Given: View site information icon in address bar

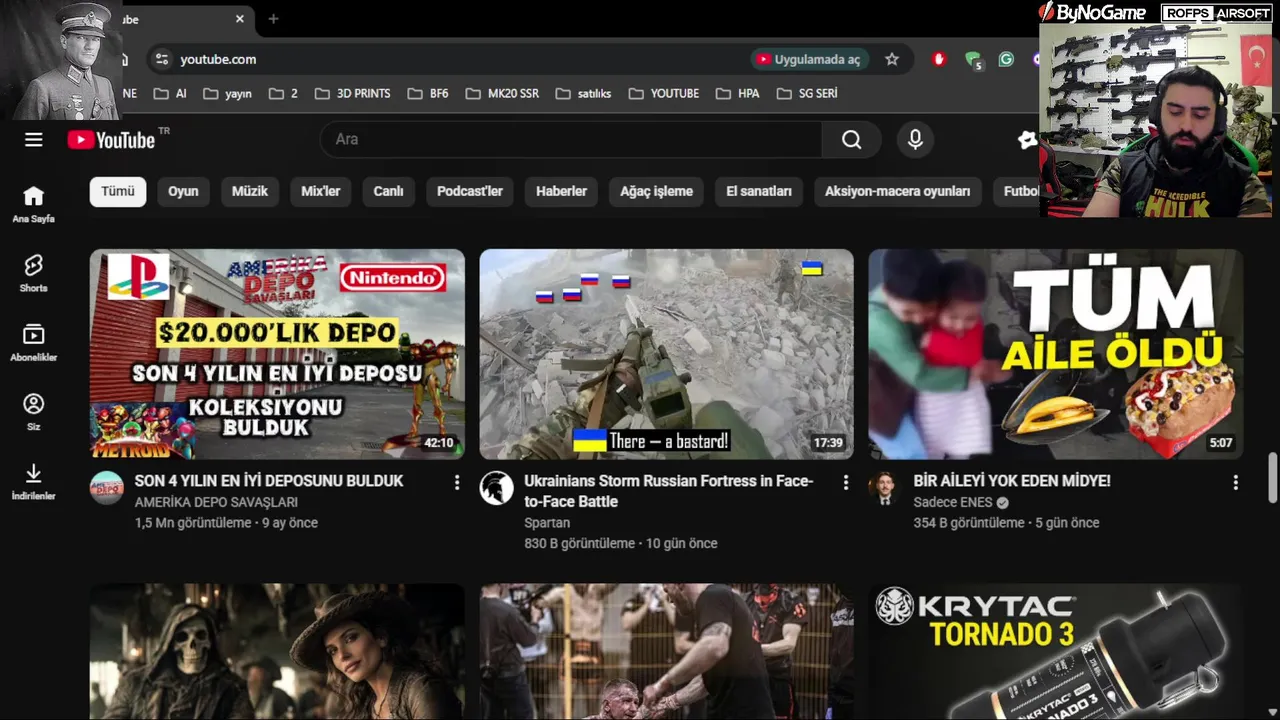Looking at the screenshot, I should point(162,59).
